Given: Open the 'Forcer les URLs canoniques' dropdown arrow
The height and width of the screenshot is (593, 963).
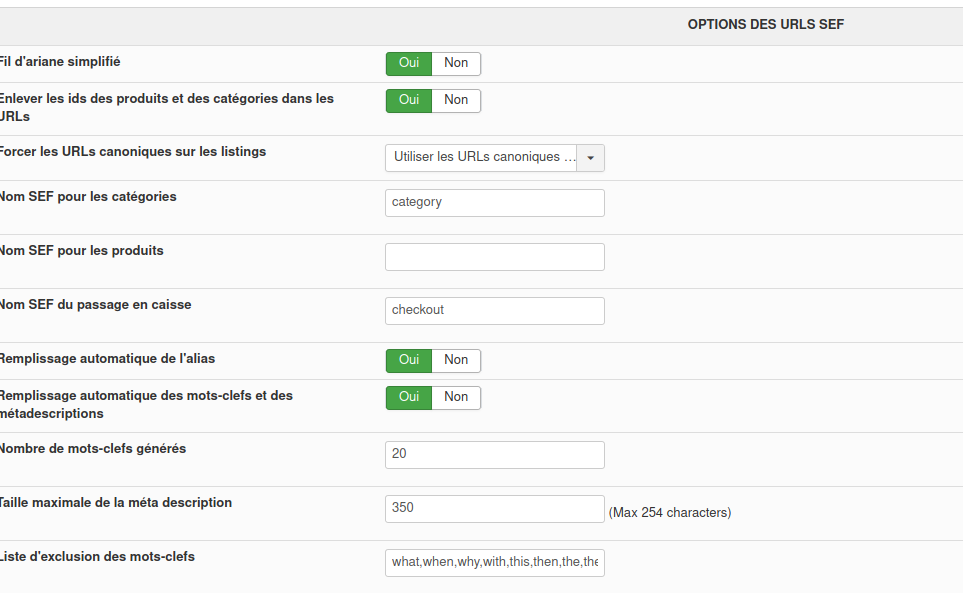Looking at the screenshot, I should point(590,158).
